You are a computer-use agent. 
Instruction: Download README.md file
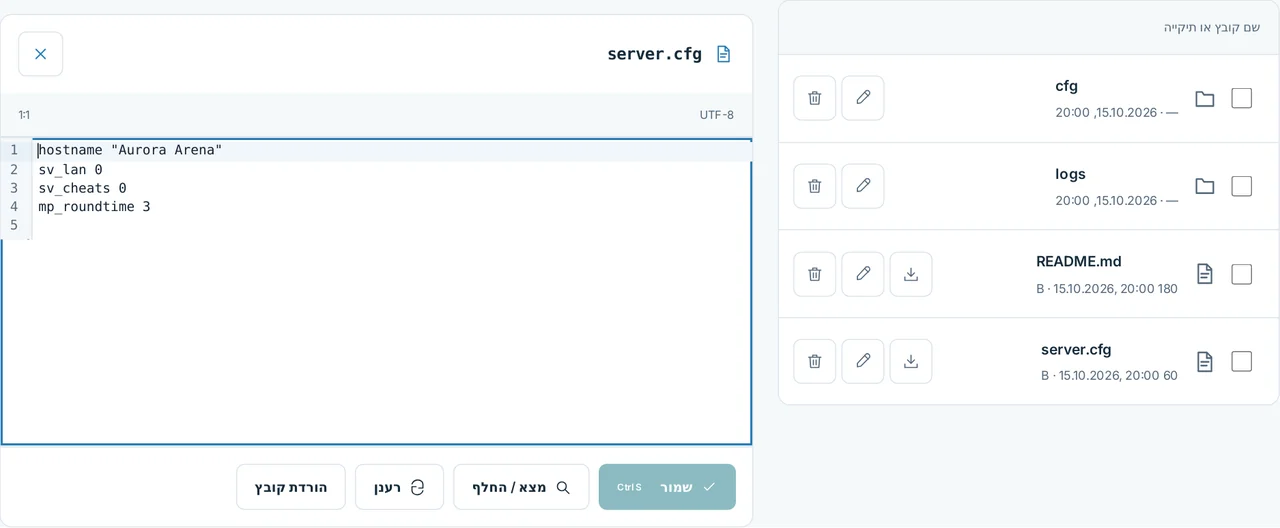pos(911,274)
